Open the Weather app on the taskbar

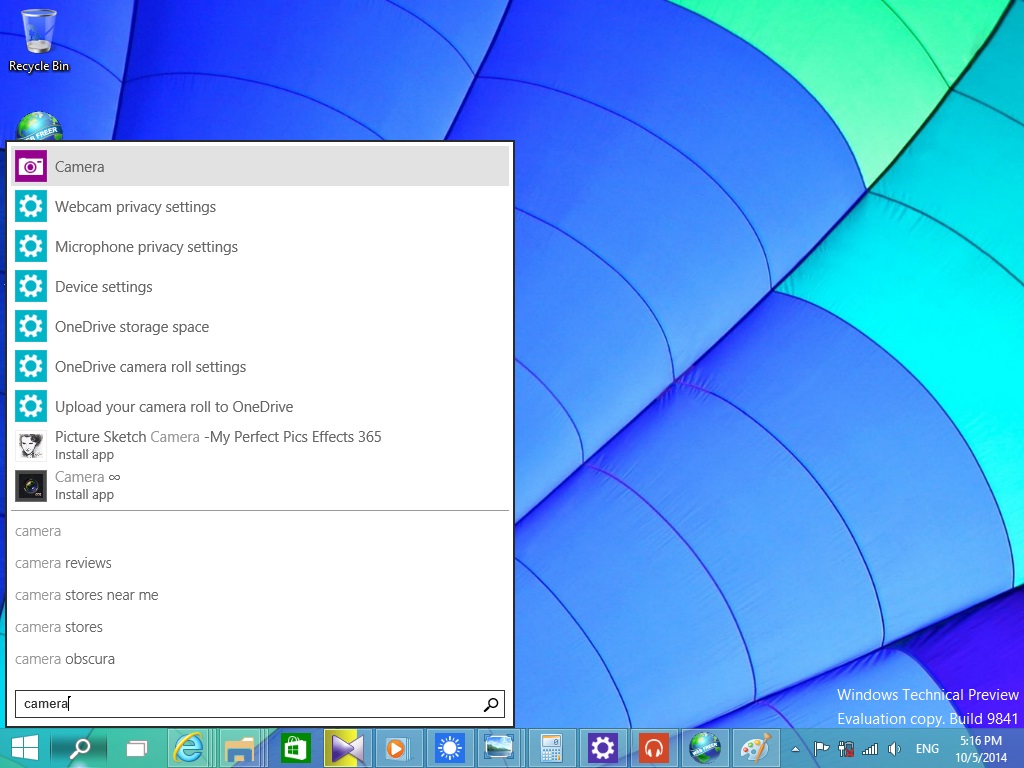point(449,748)
